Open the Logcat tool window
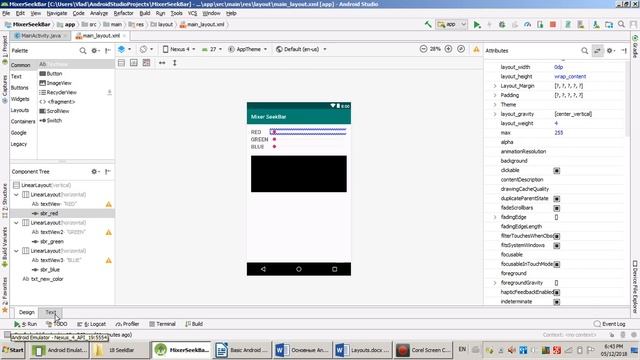Screen dimensions: 640x360 tap(91, 324)
